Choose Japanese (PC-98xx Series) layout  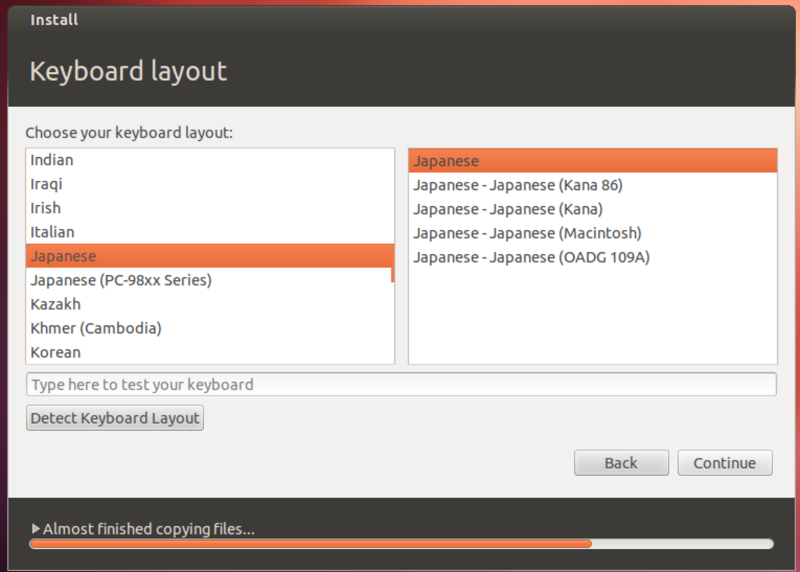(x=209, y=280)
